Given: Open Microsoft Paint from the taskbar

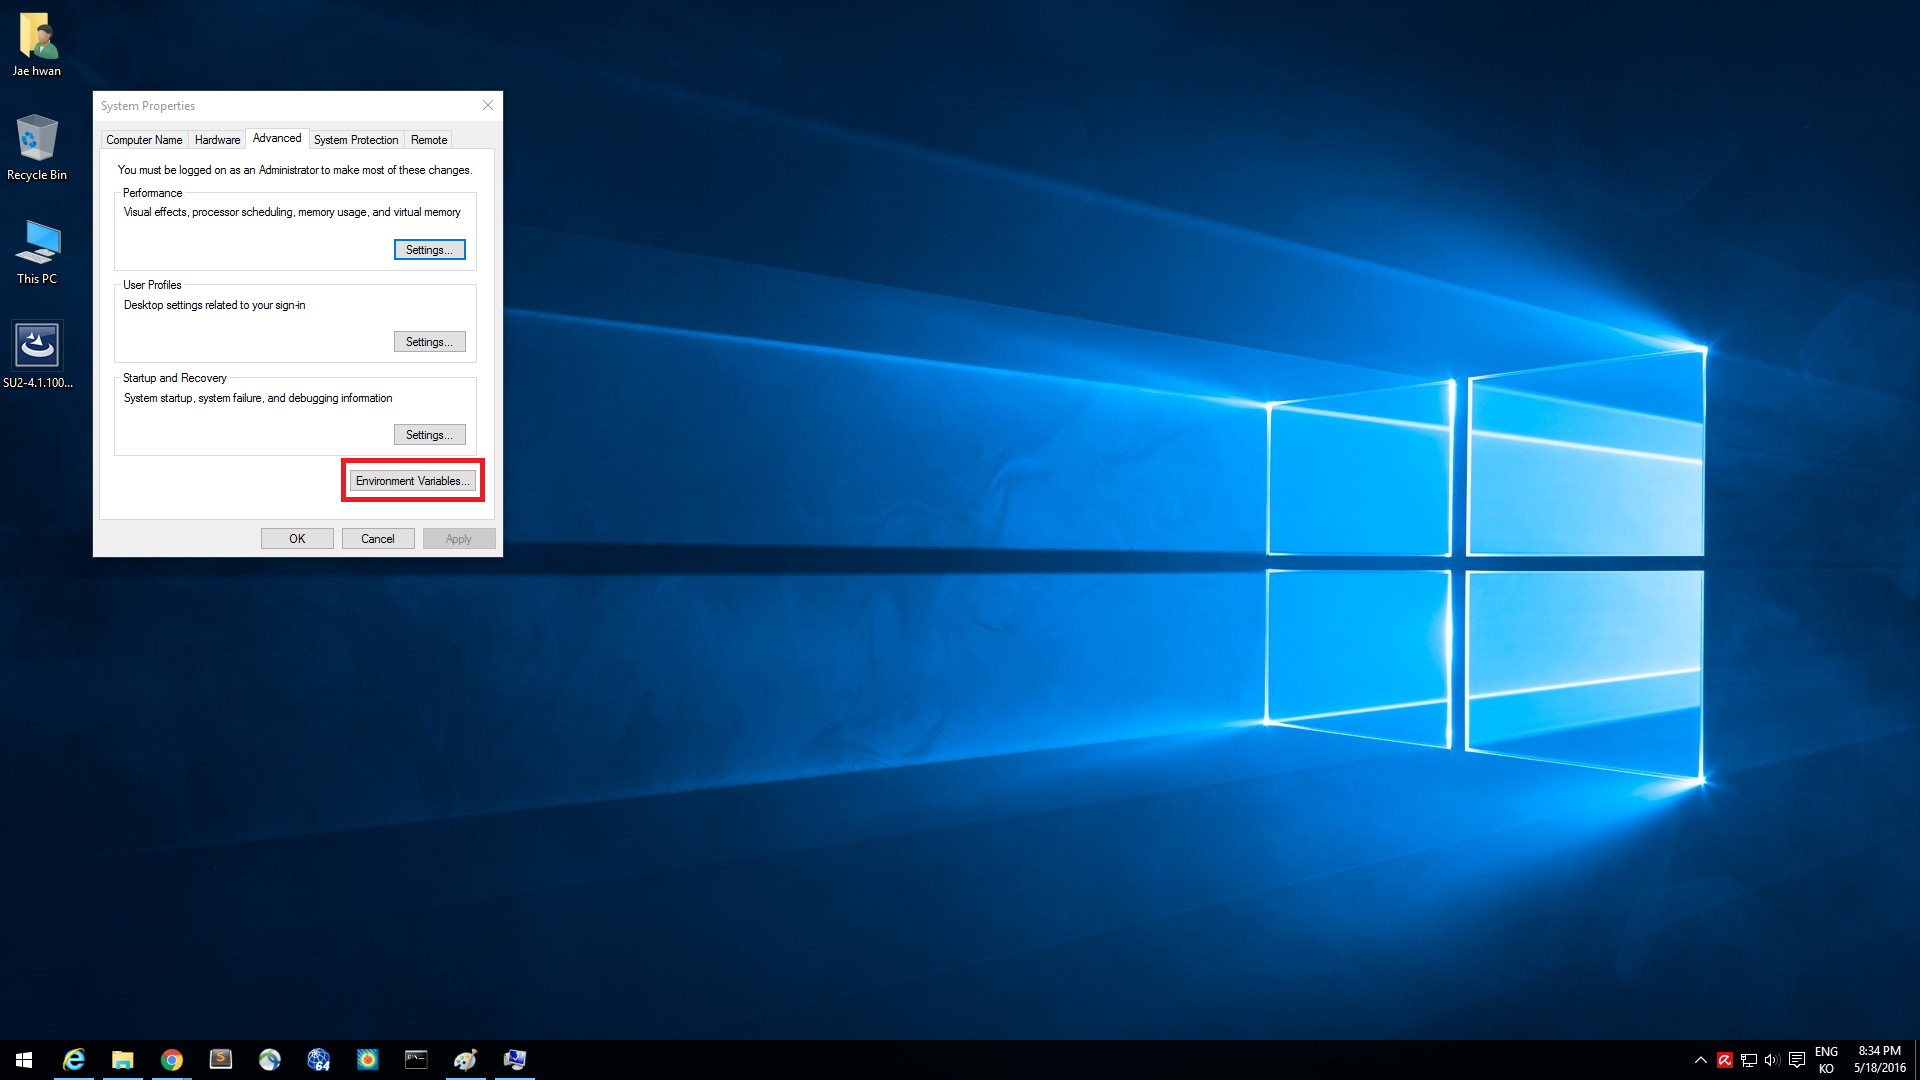Looking at the screenshot, I should (x=465, y=1059).
